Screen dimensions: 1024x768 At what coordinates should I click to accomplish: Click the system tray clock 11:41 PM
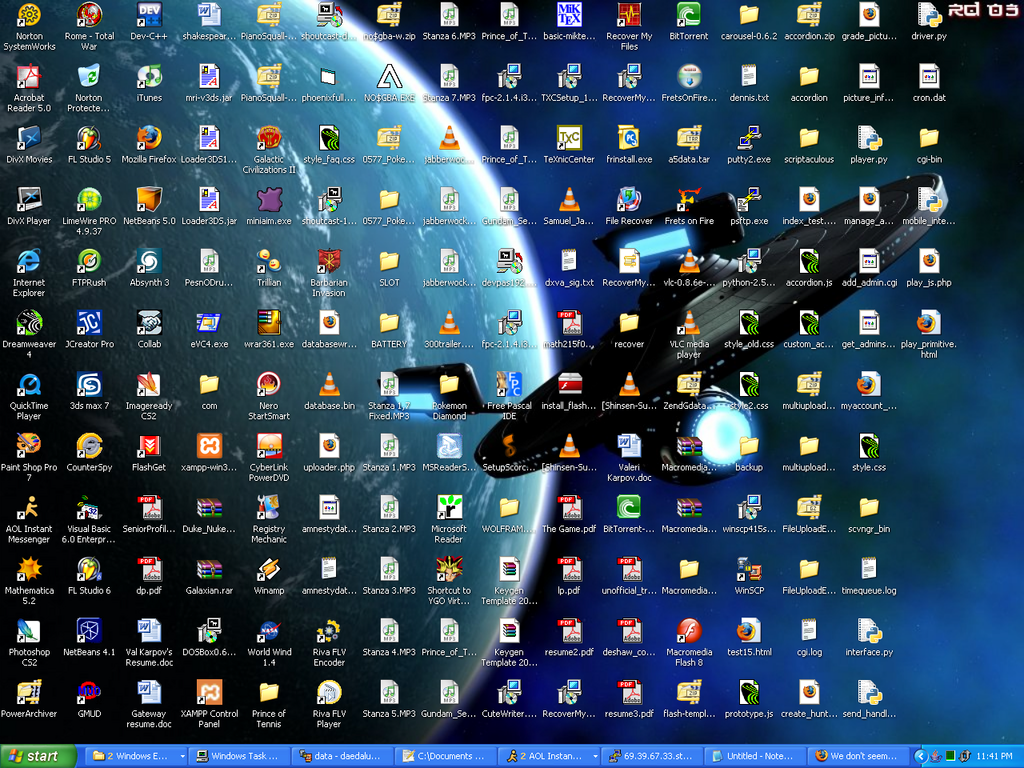tap(994, 756)
